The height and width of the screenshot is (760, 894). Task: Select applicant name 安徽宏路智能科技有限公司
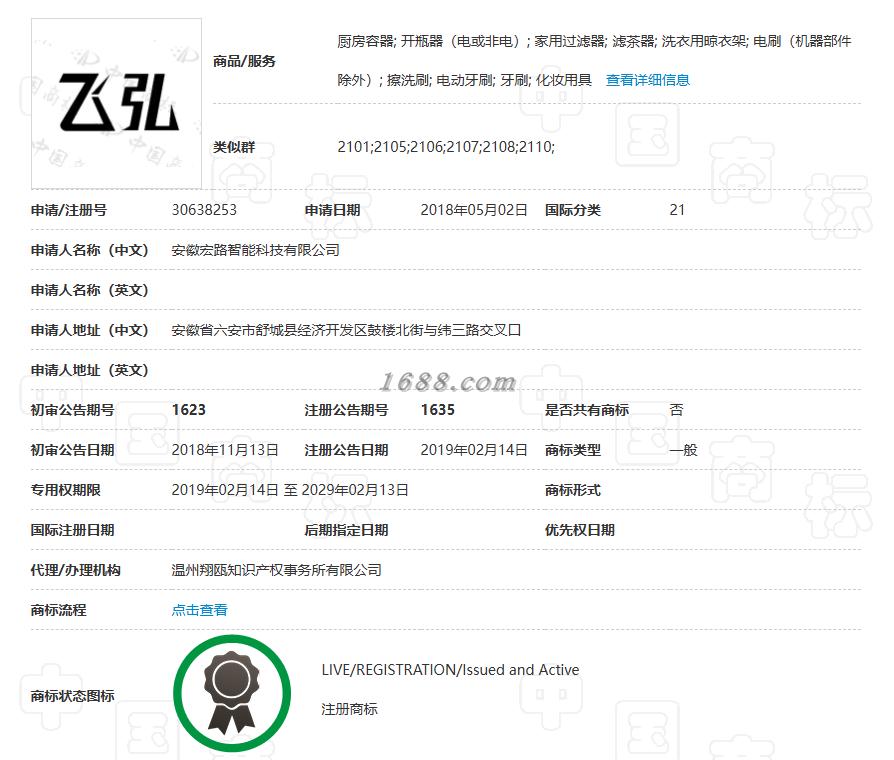point(255,250)
